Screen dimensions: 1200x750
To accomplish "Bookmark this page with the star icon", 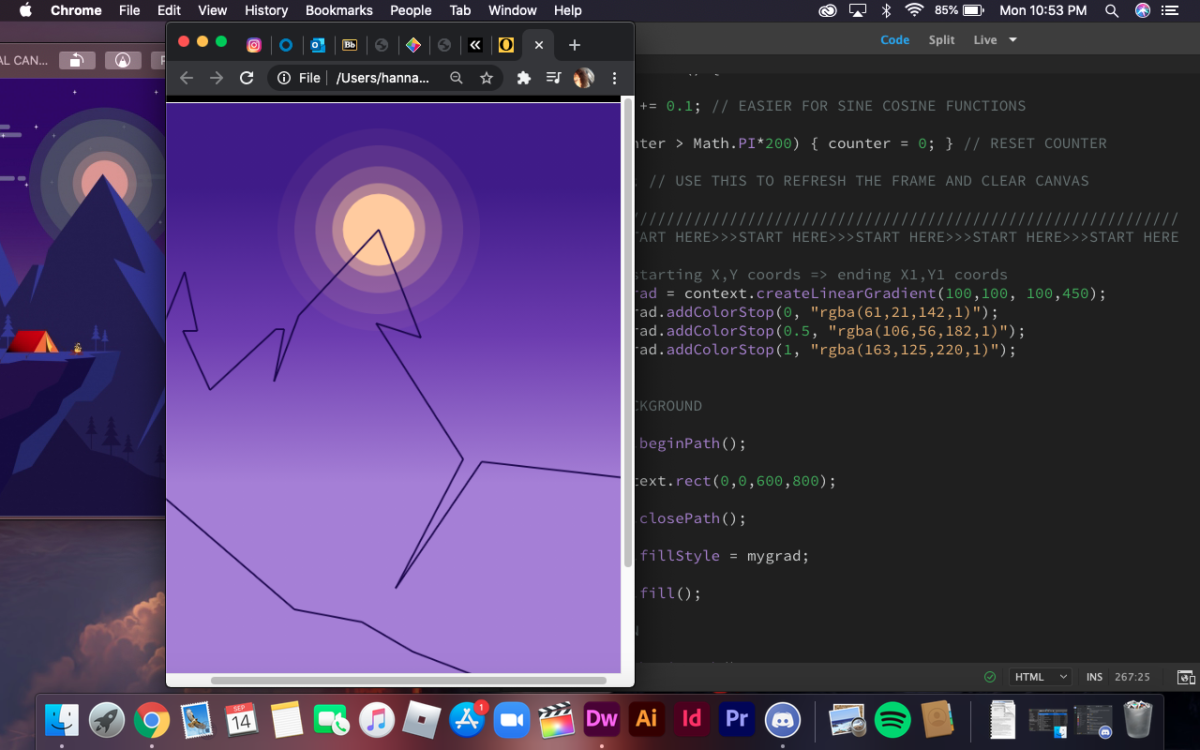I will 486,78.
